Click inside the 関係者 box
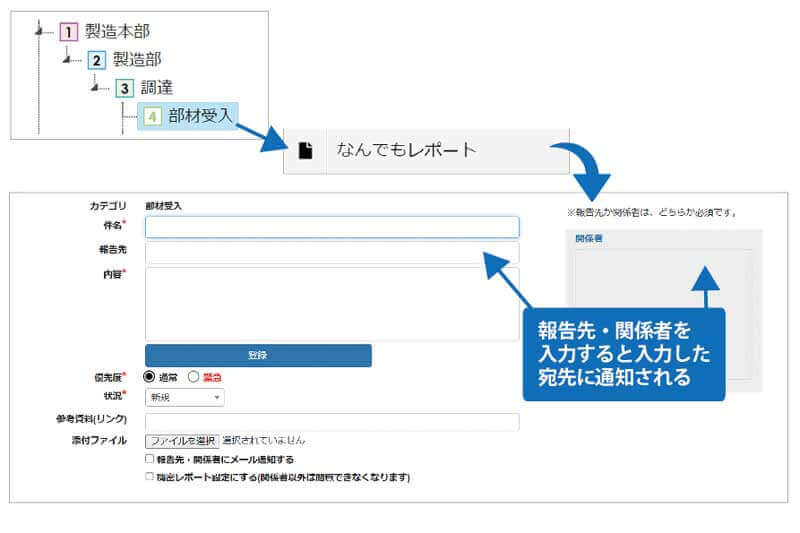The height and width of the screenshot is (533, 800). click(663, 314)
